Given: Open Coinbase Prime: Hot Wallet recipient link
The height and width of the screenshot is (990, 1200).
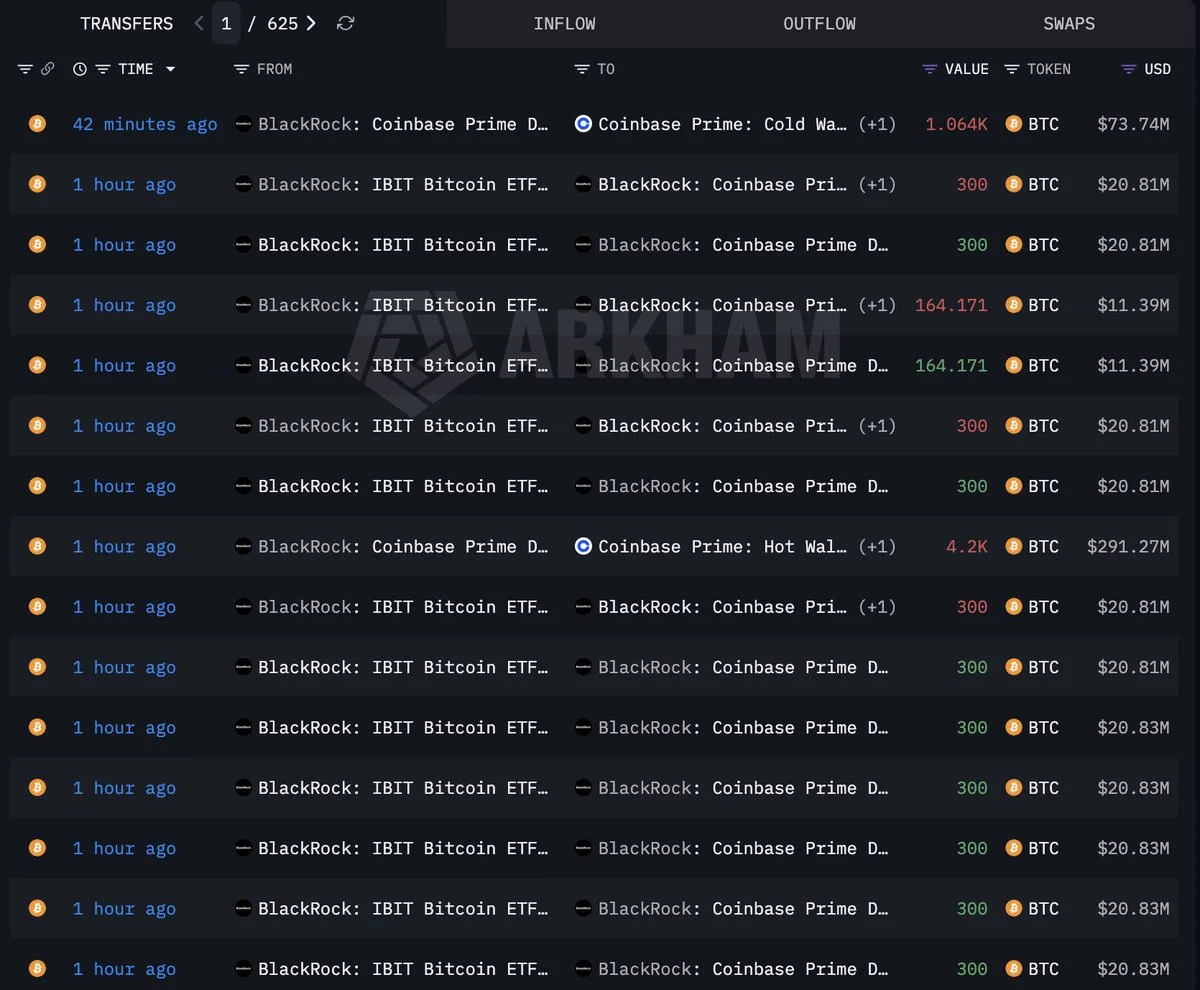Looking at the screenshot, I should pyautogui.click(x=722, y=546).
